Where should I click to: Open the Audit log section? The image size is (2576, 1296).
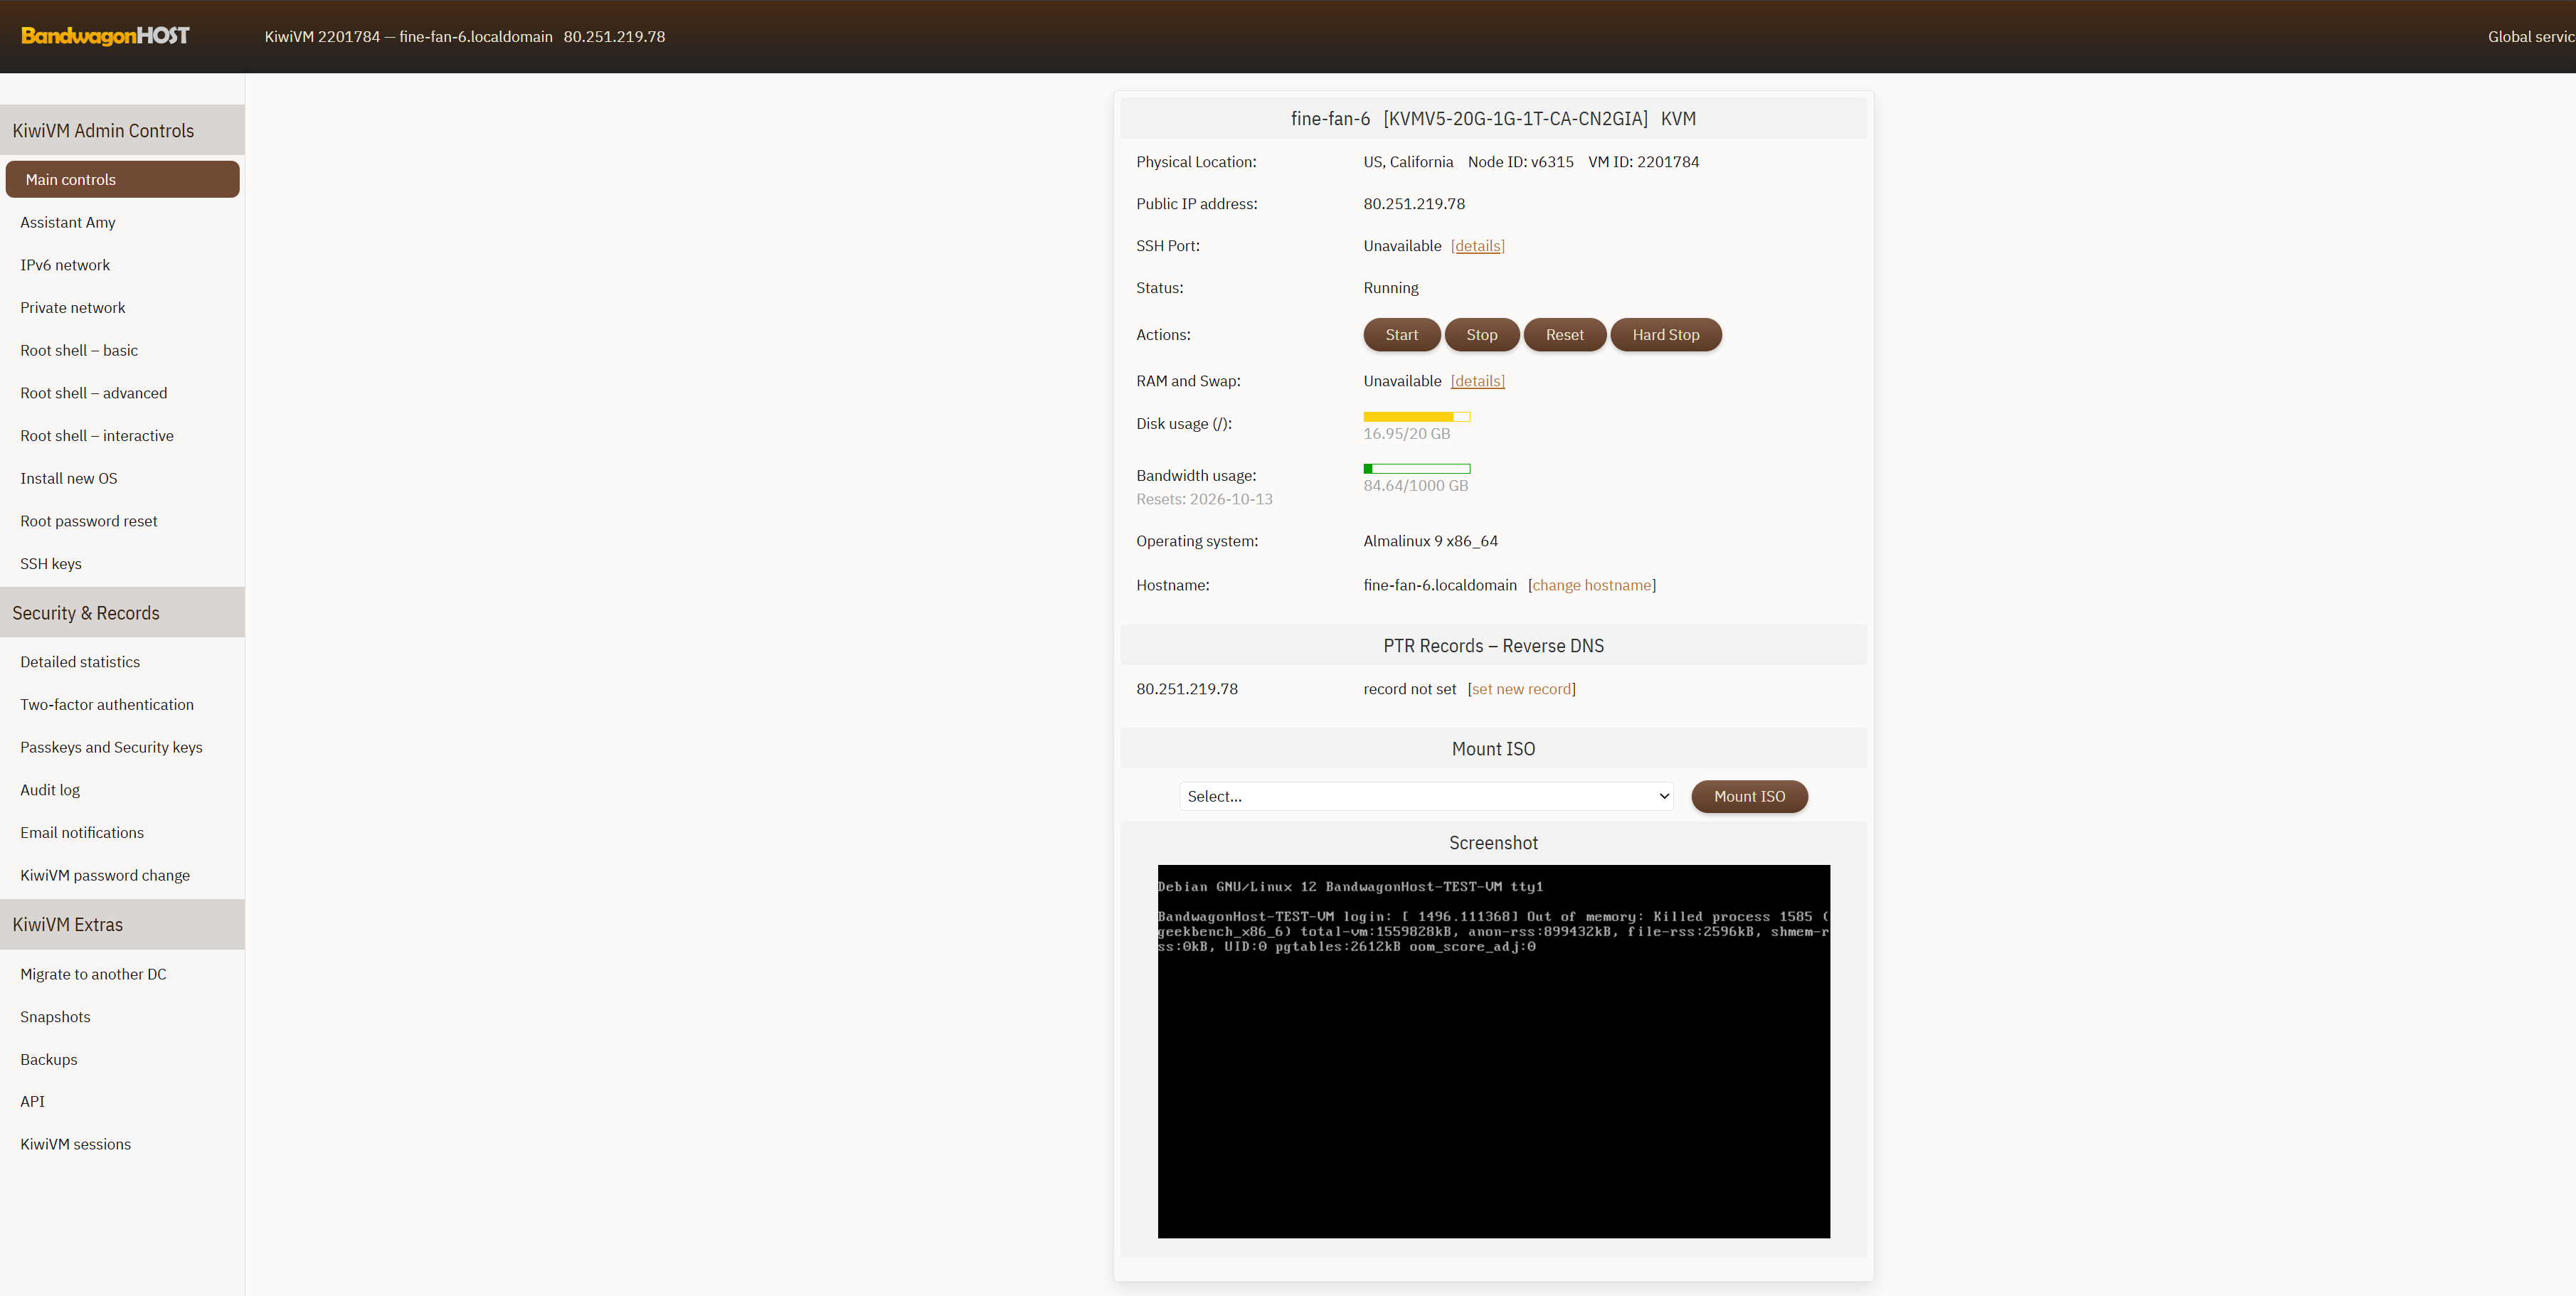[50, 789]
